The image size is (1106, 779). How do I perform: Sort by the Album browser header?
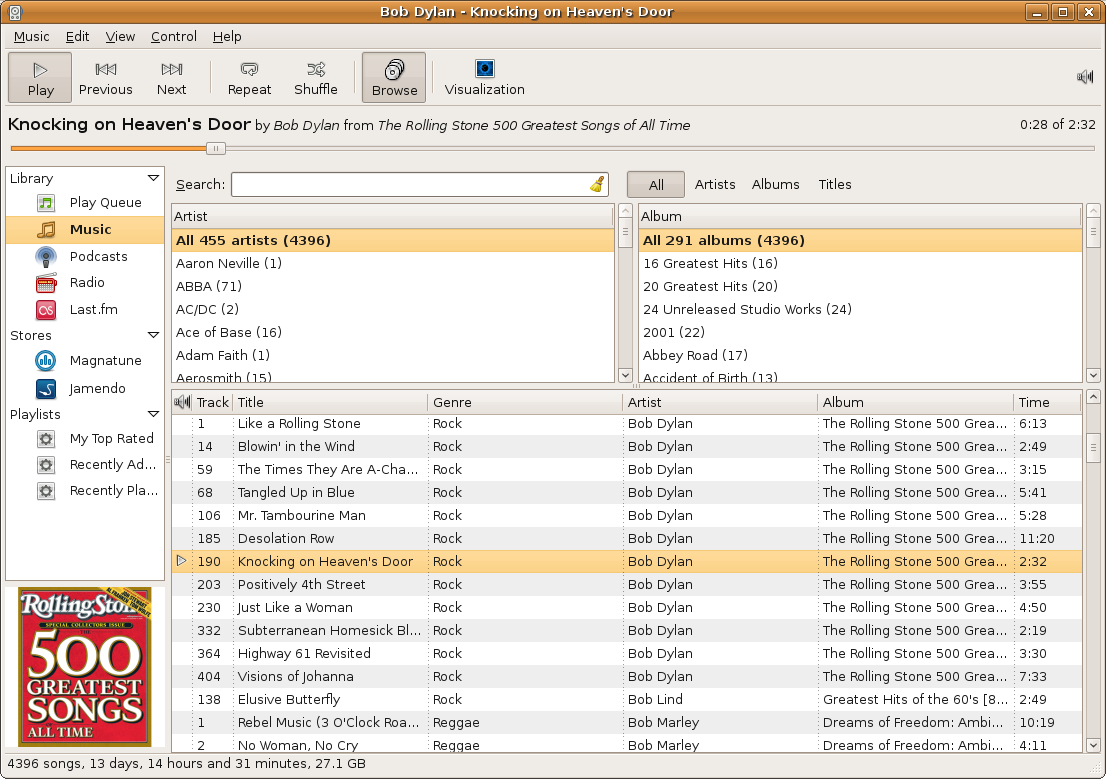click(x=860, y=217)
